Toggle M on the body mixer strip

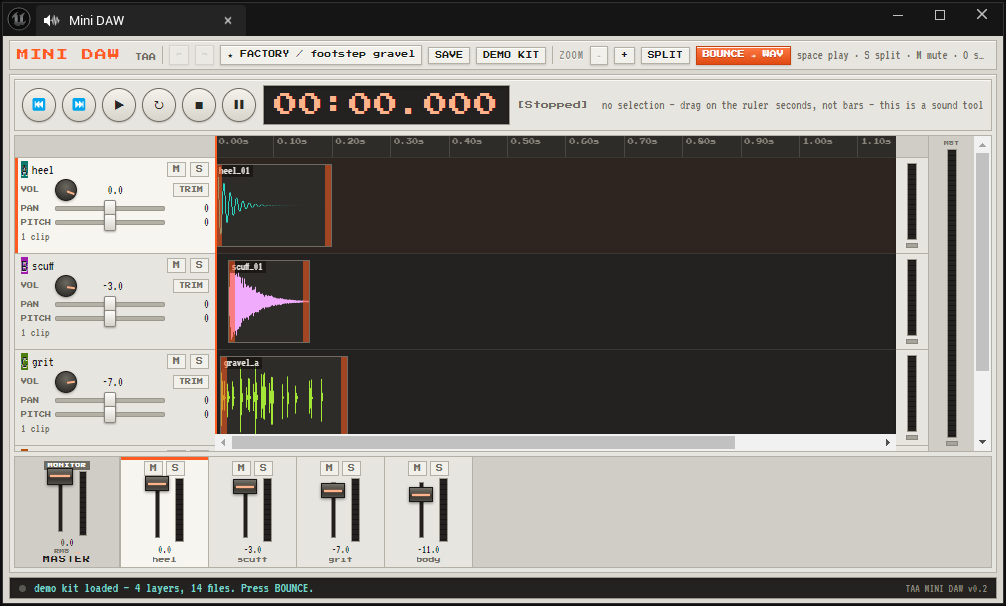click(x=417, y=467)
